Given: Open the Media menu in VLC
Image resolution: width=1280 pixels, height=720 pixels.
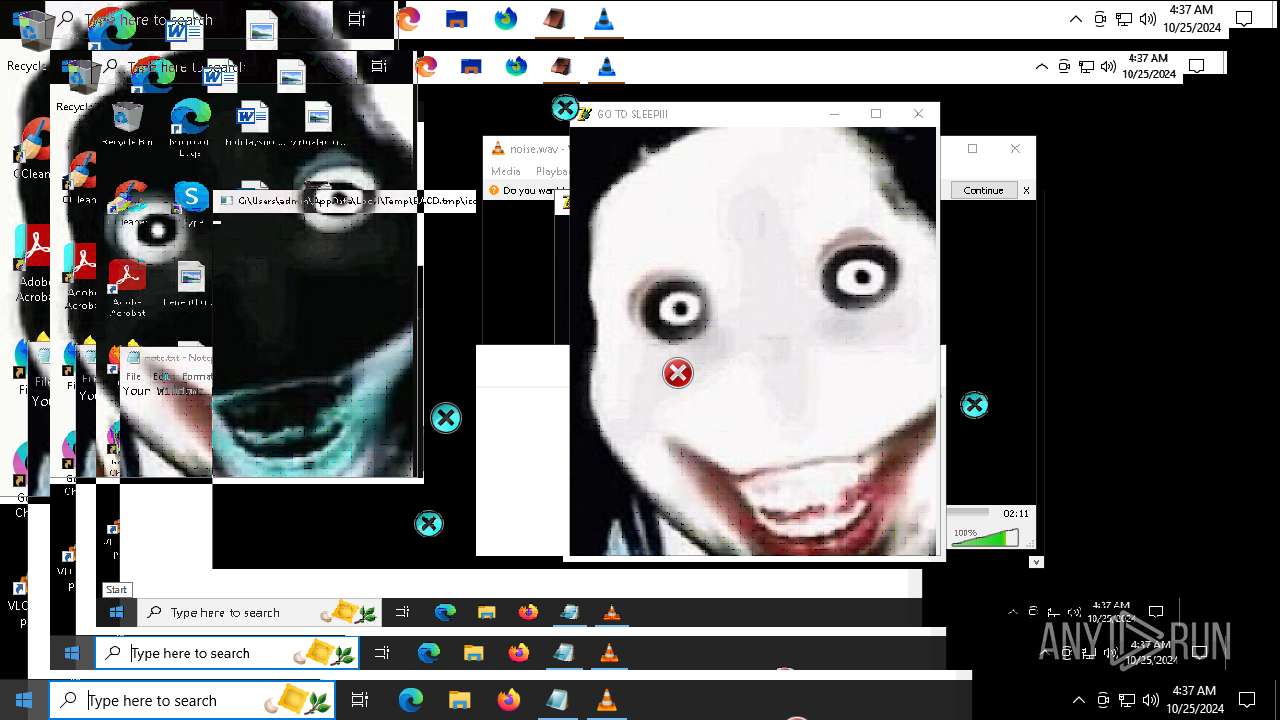Looking at the screenshot, I should 506,171.
